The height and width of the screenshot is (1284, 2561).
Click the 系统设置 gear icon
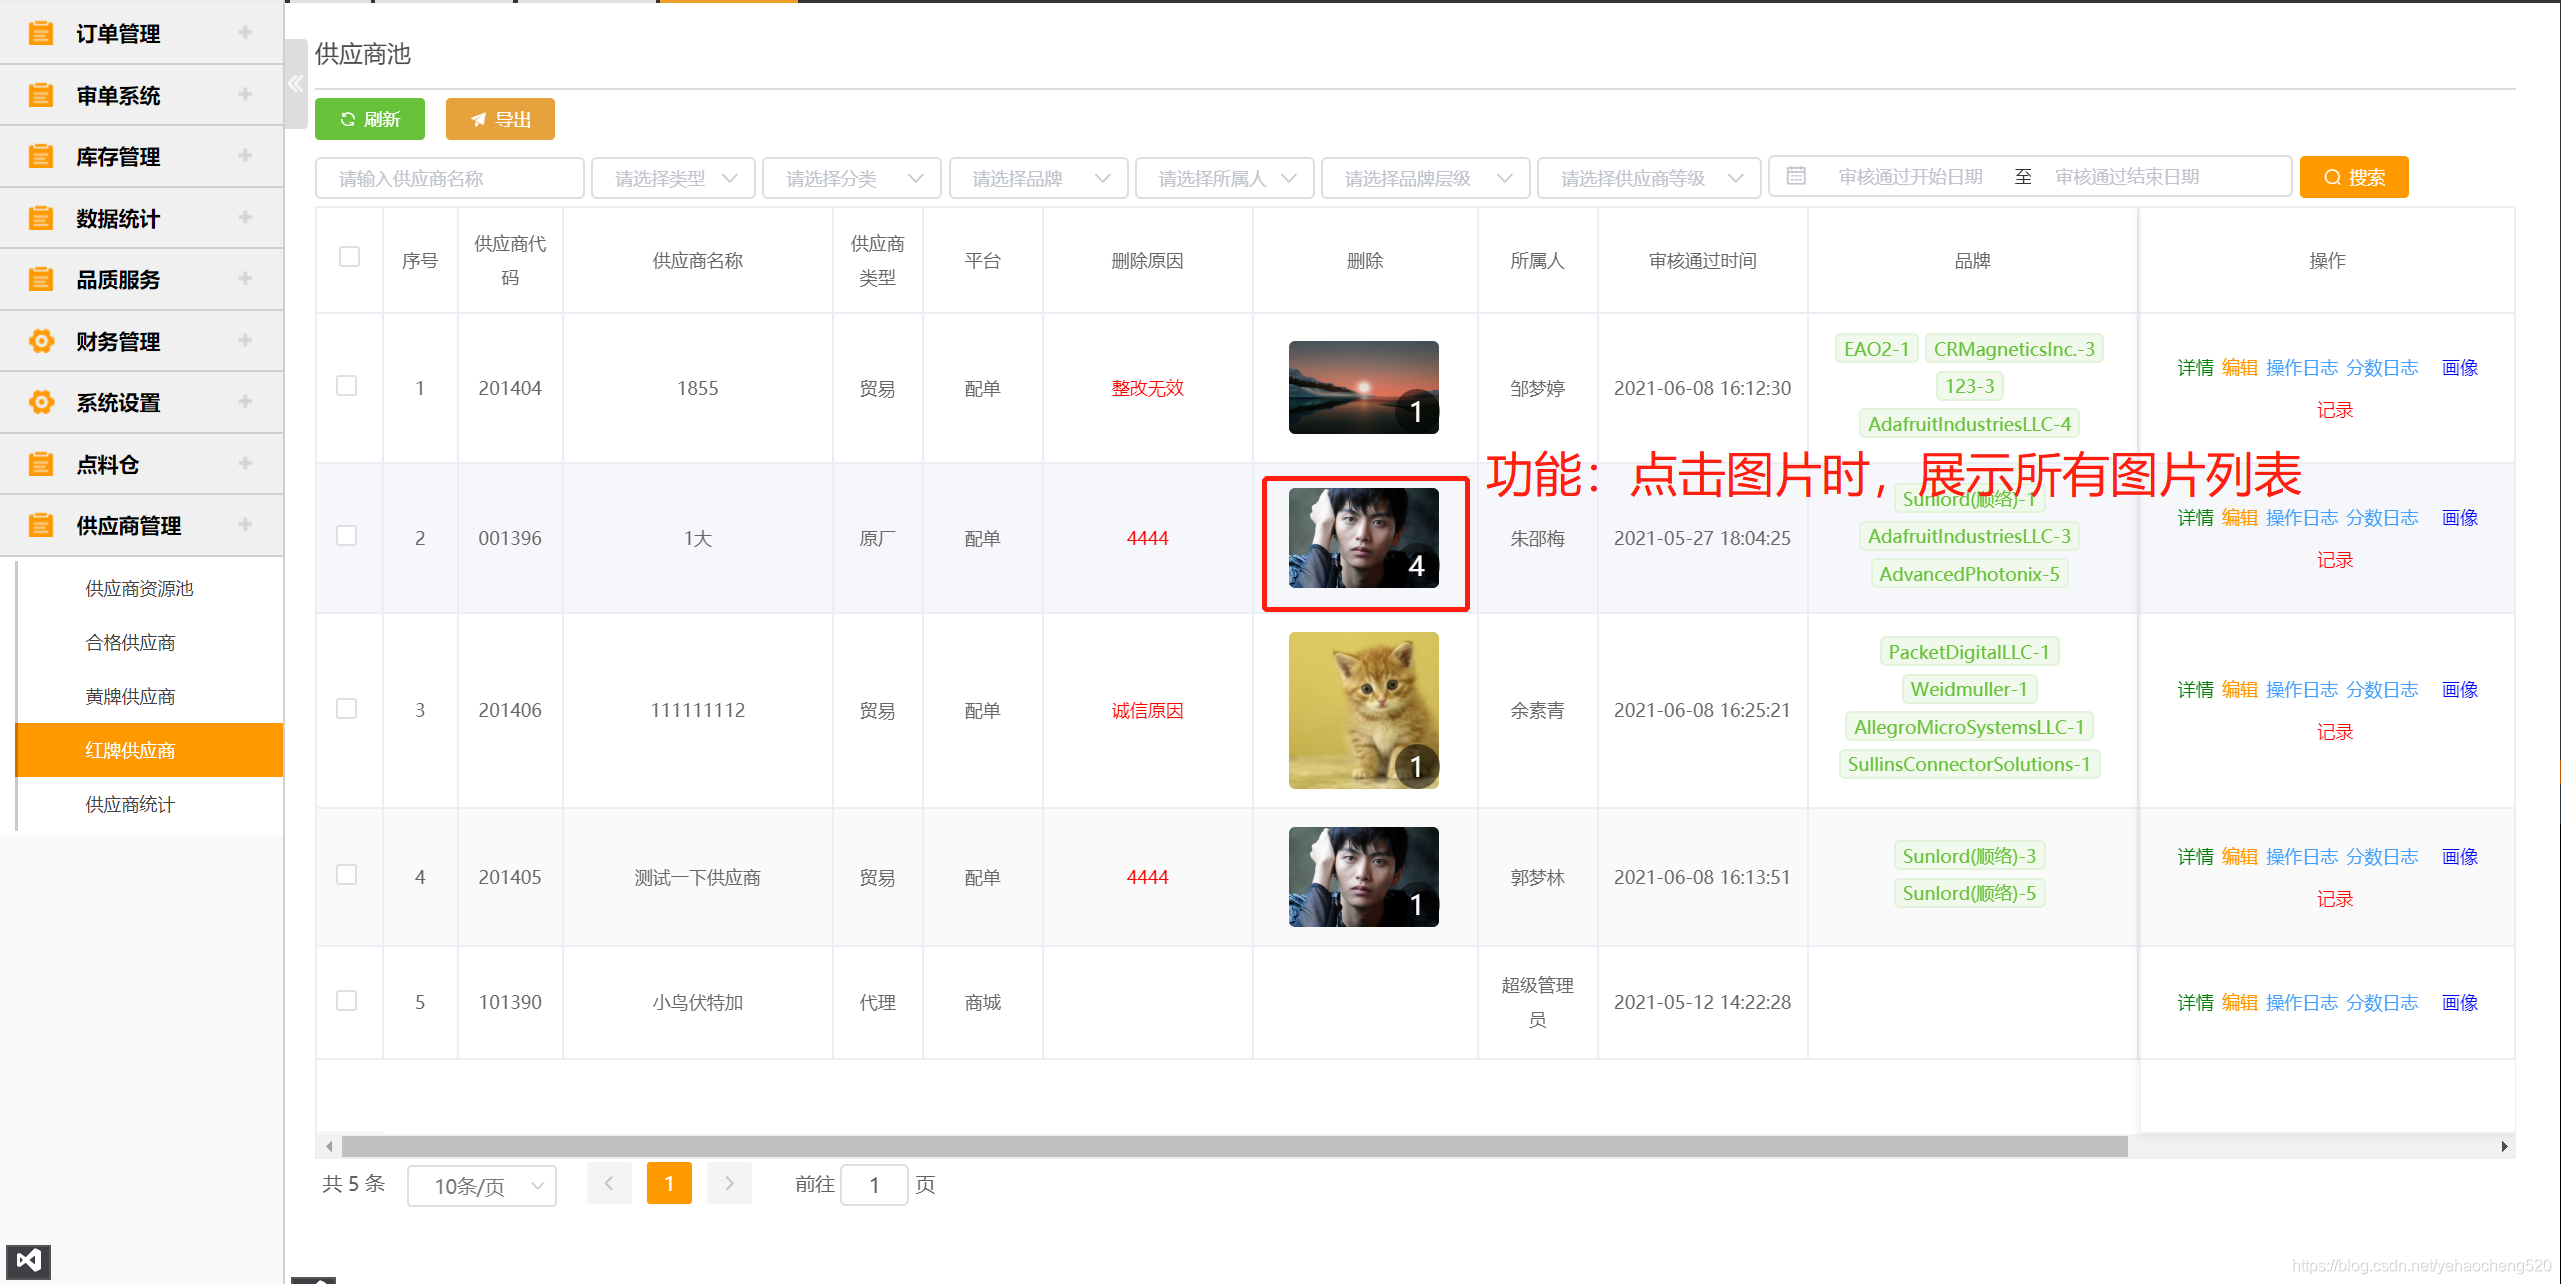pyautogui.click(x=40, y=402)
